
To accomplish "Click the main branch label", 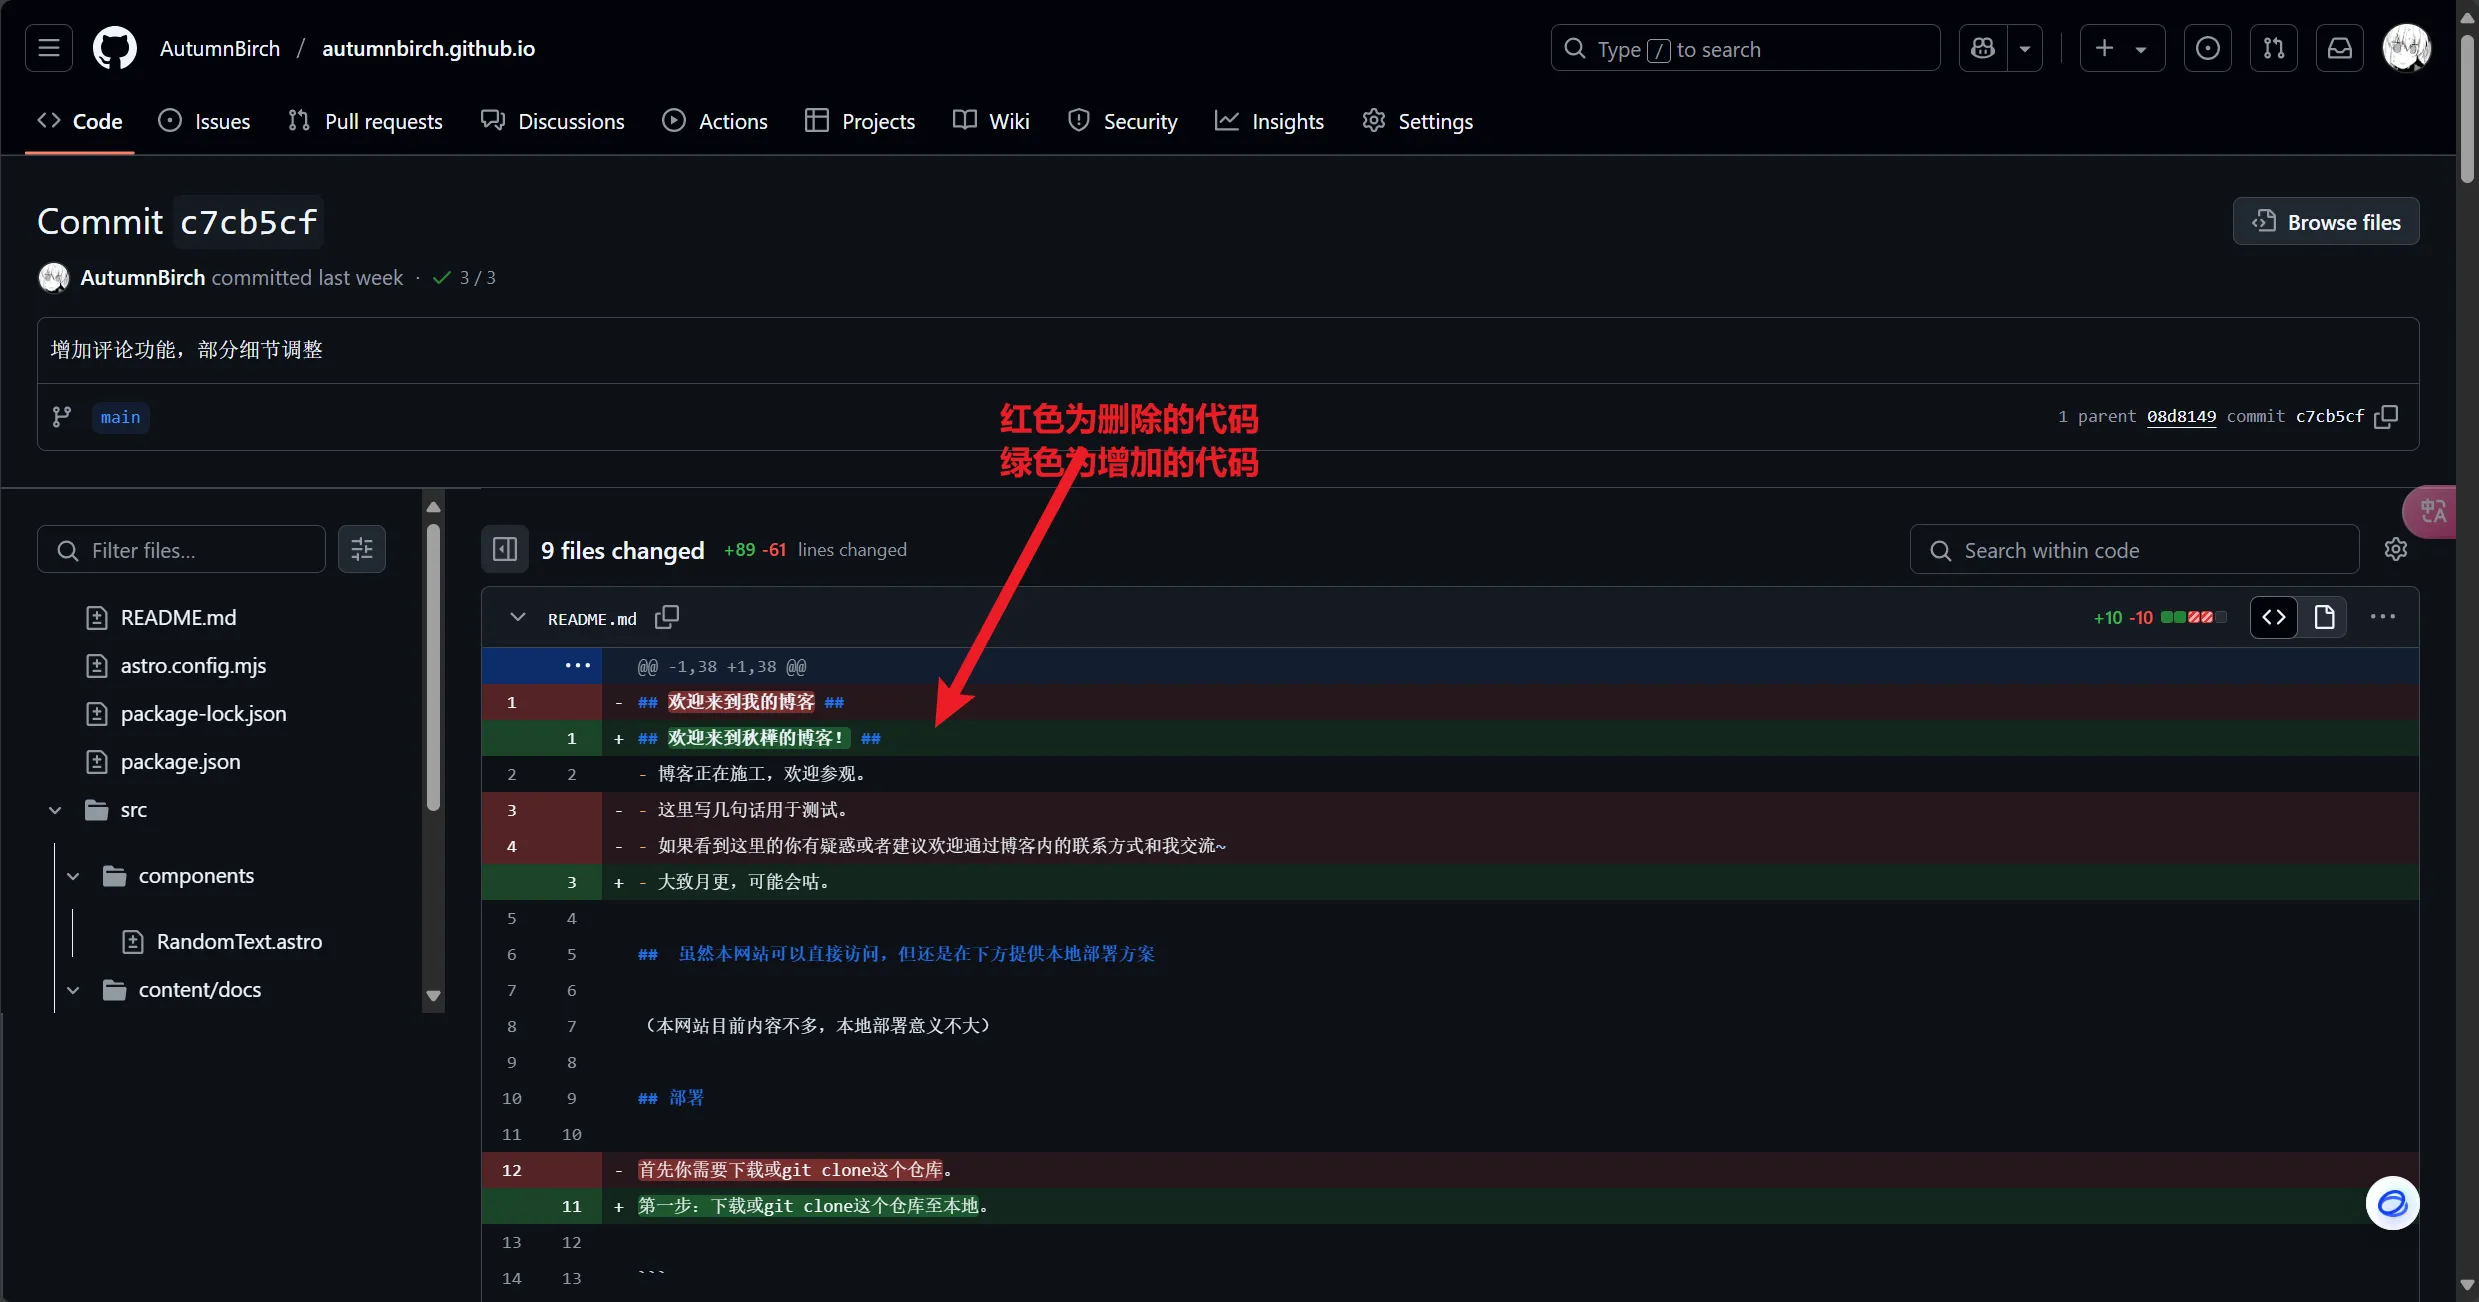I will coord(120,417).
